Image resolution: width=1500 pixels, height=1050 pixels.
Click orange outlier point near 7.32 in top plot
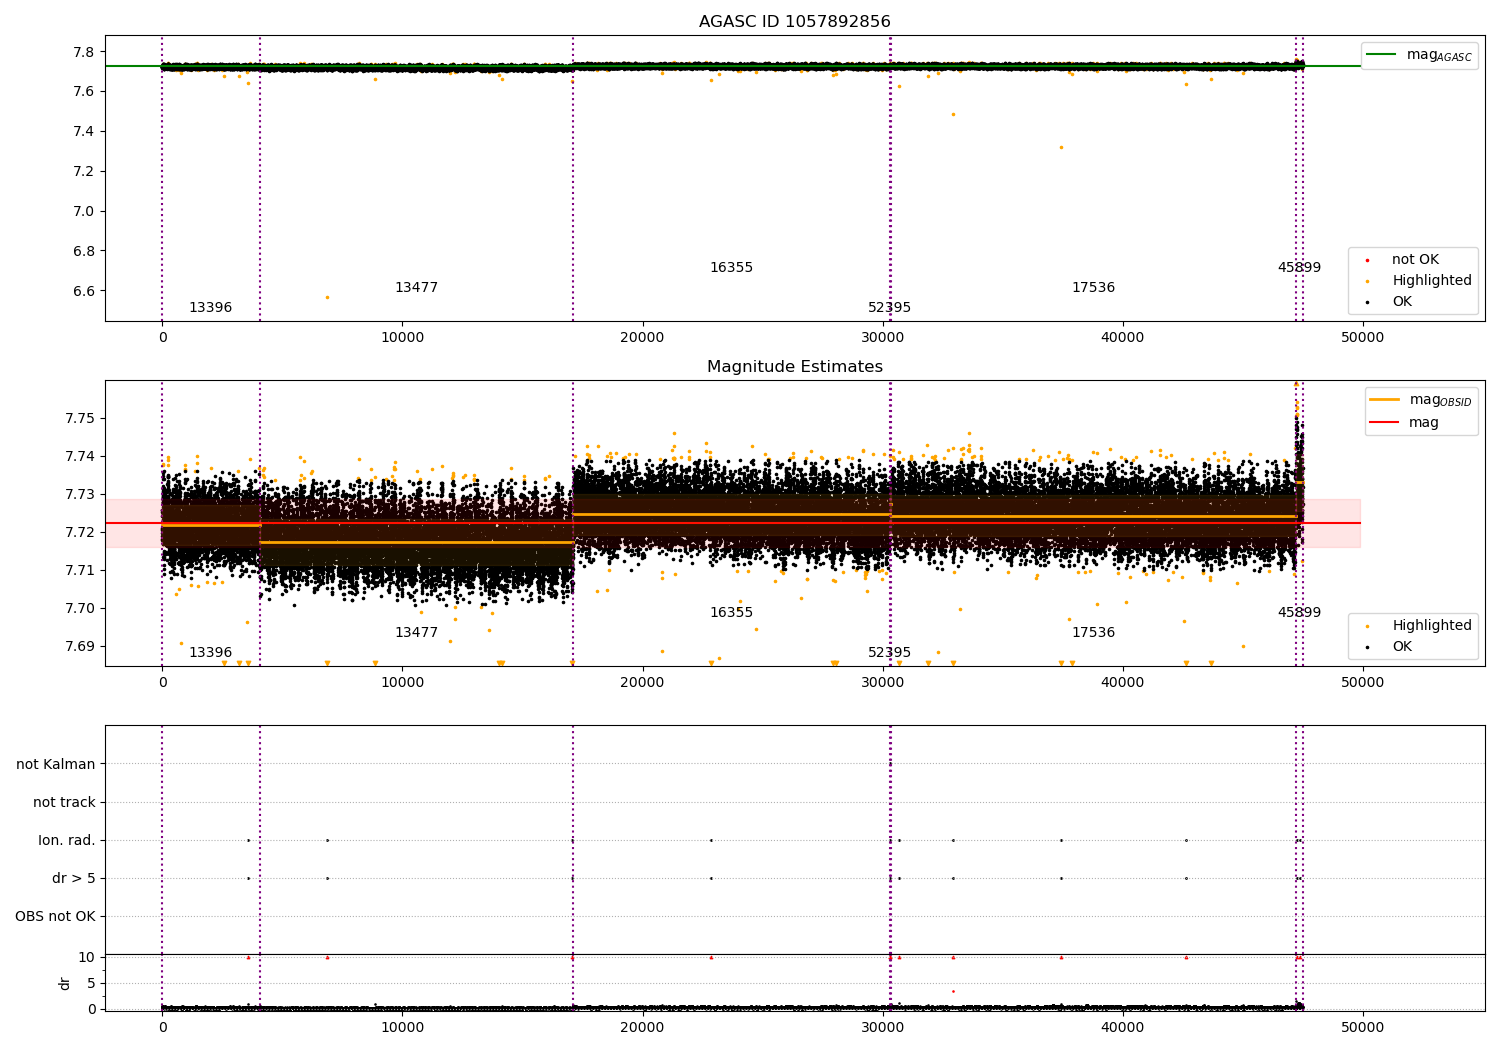point(1061,147)
